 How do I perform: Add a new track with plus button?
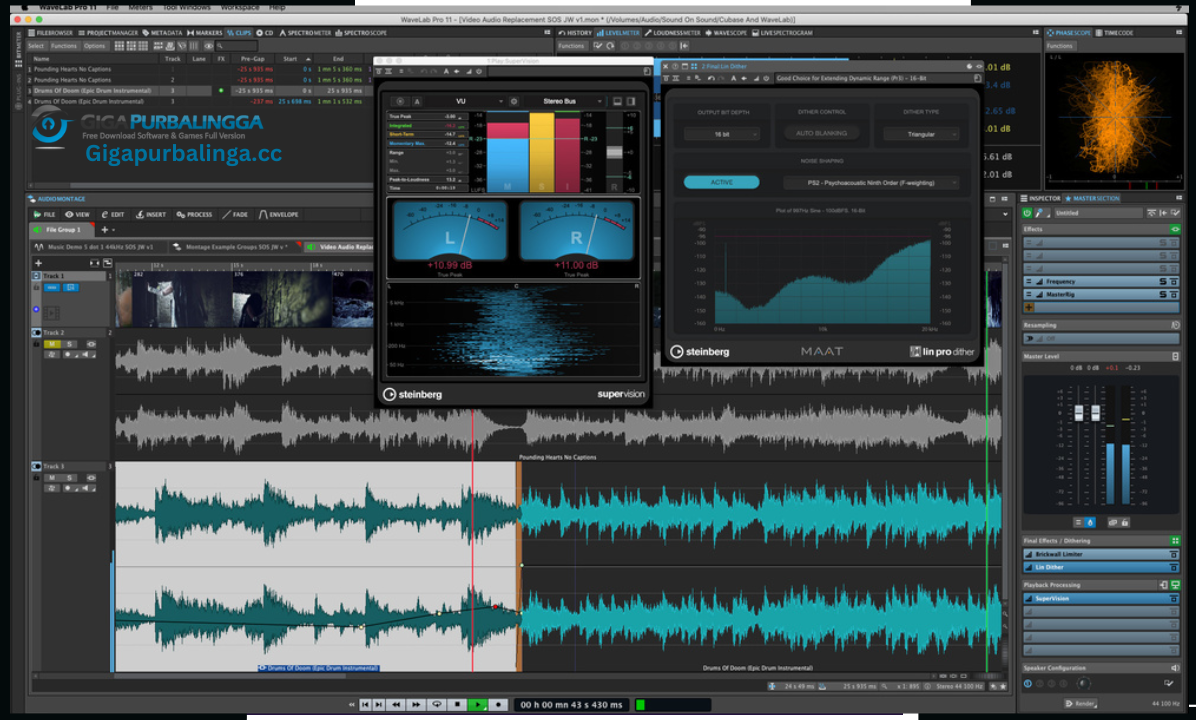click(39, 263)
